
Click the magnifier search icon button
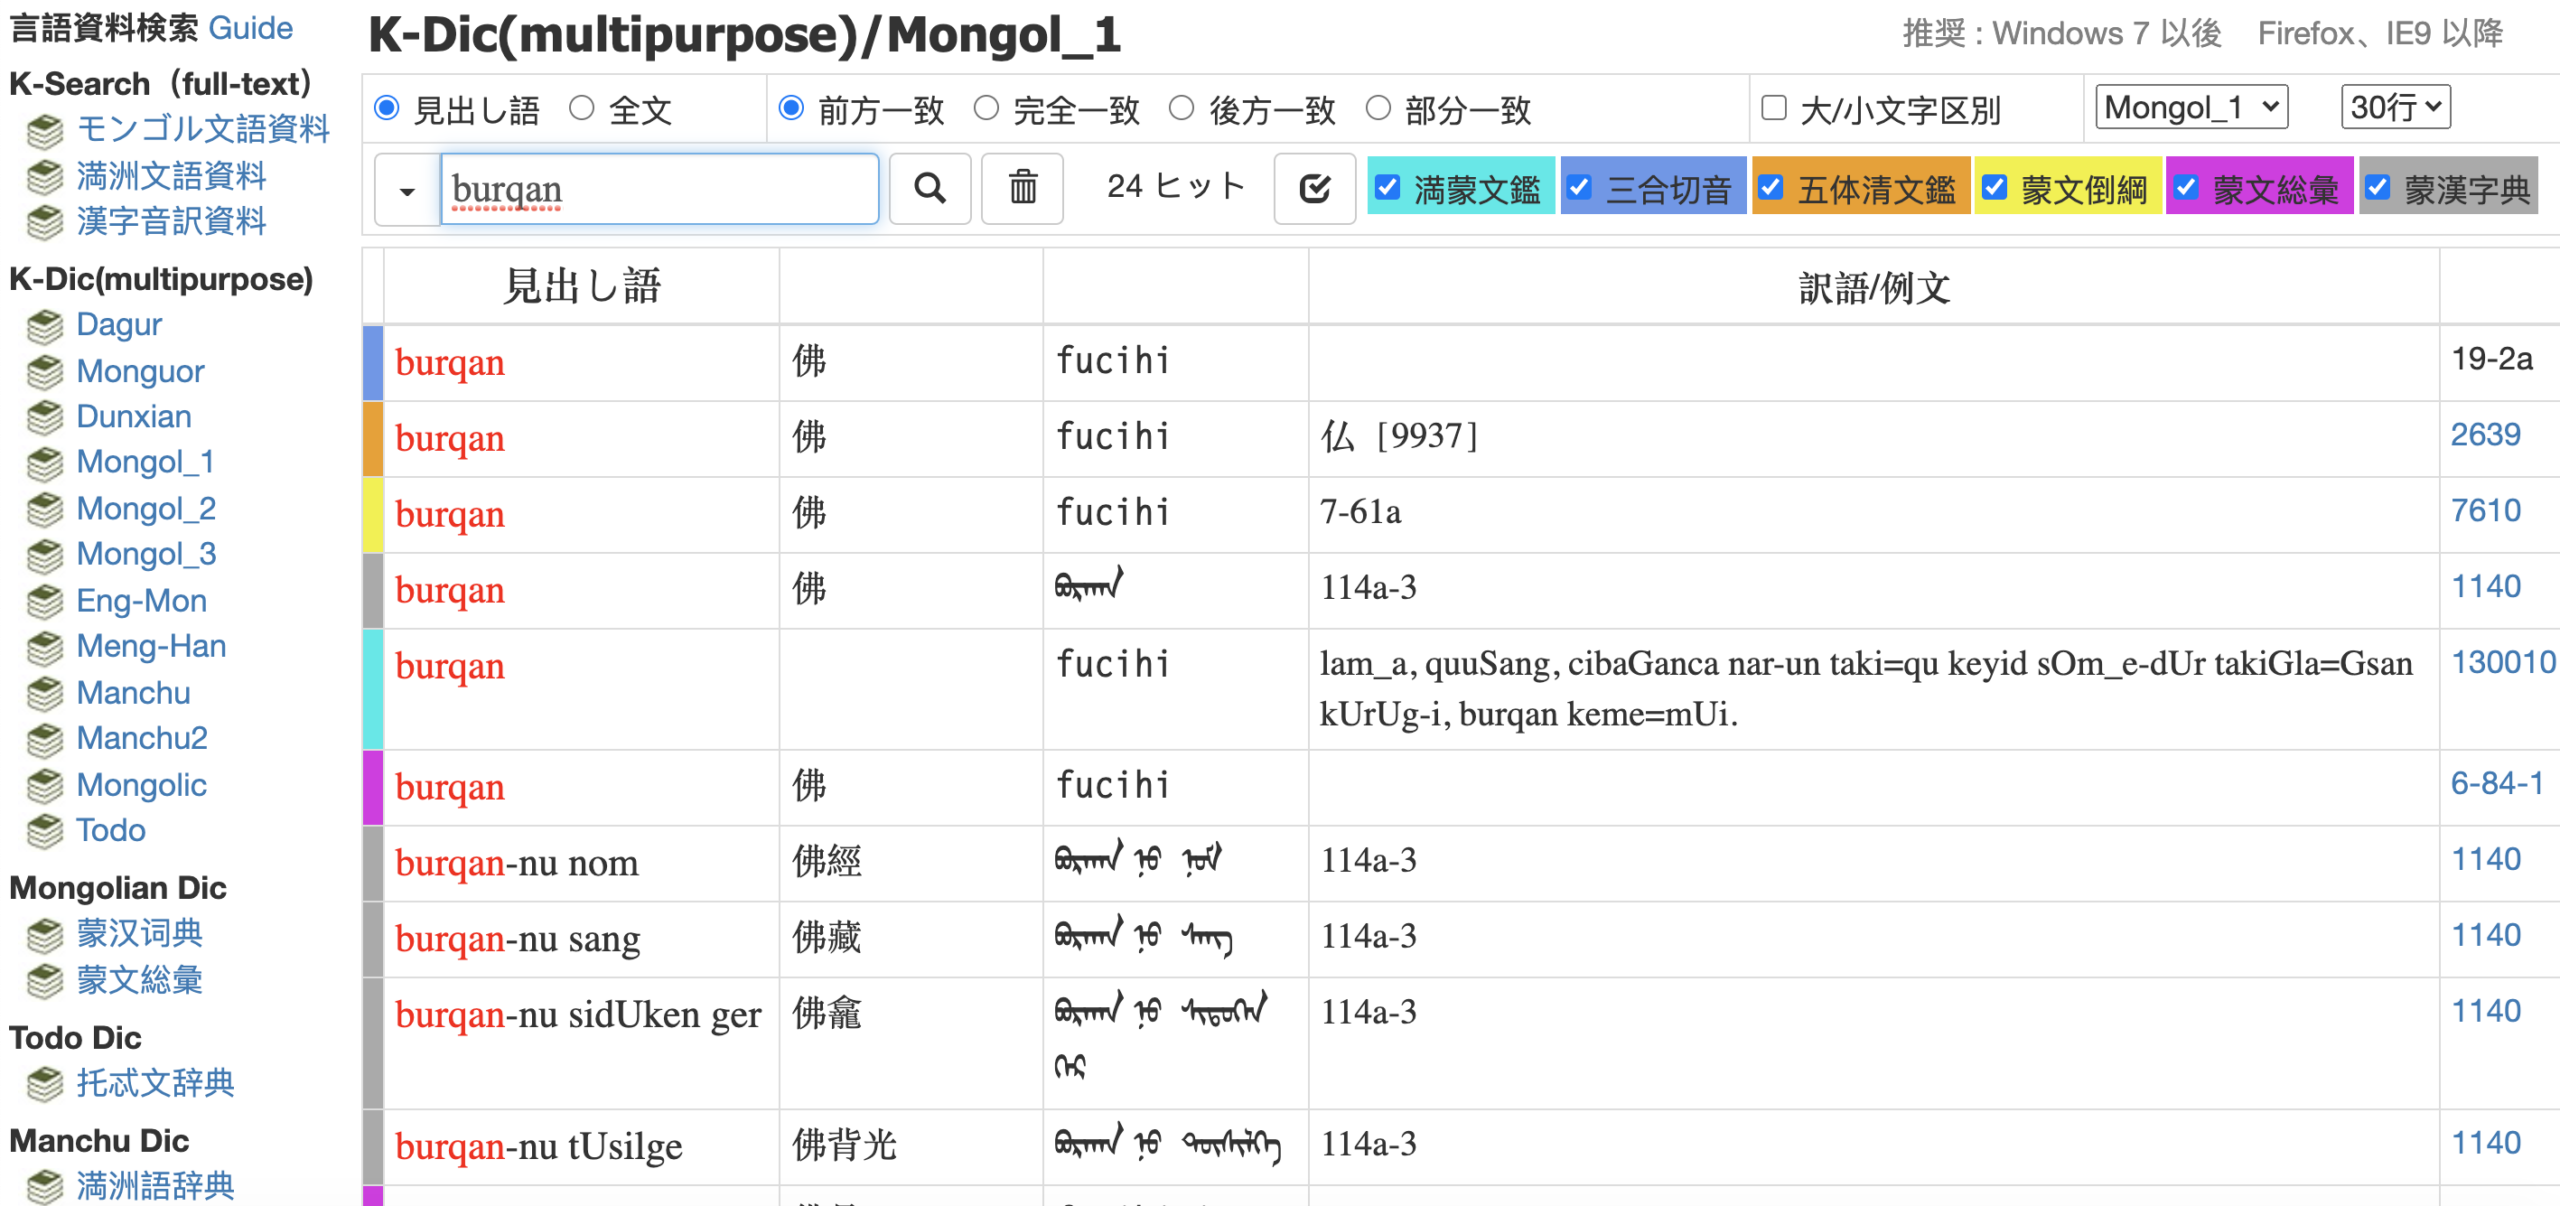[929, 188]
